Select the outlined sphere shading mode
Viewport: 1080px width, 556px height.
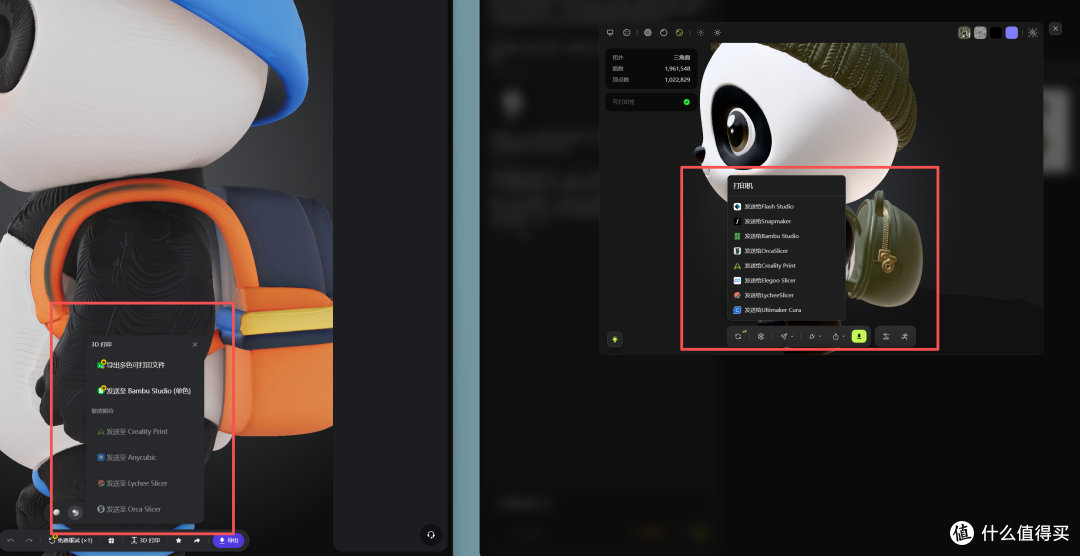click(663, 32)
